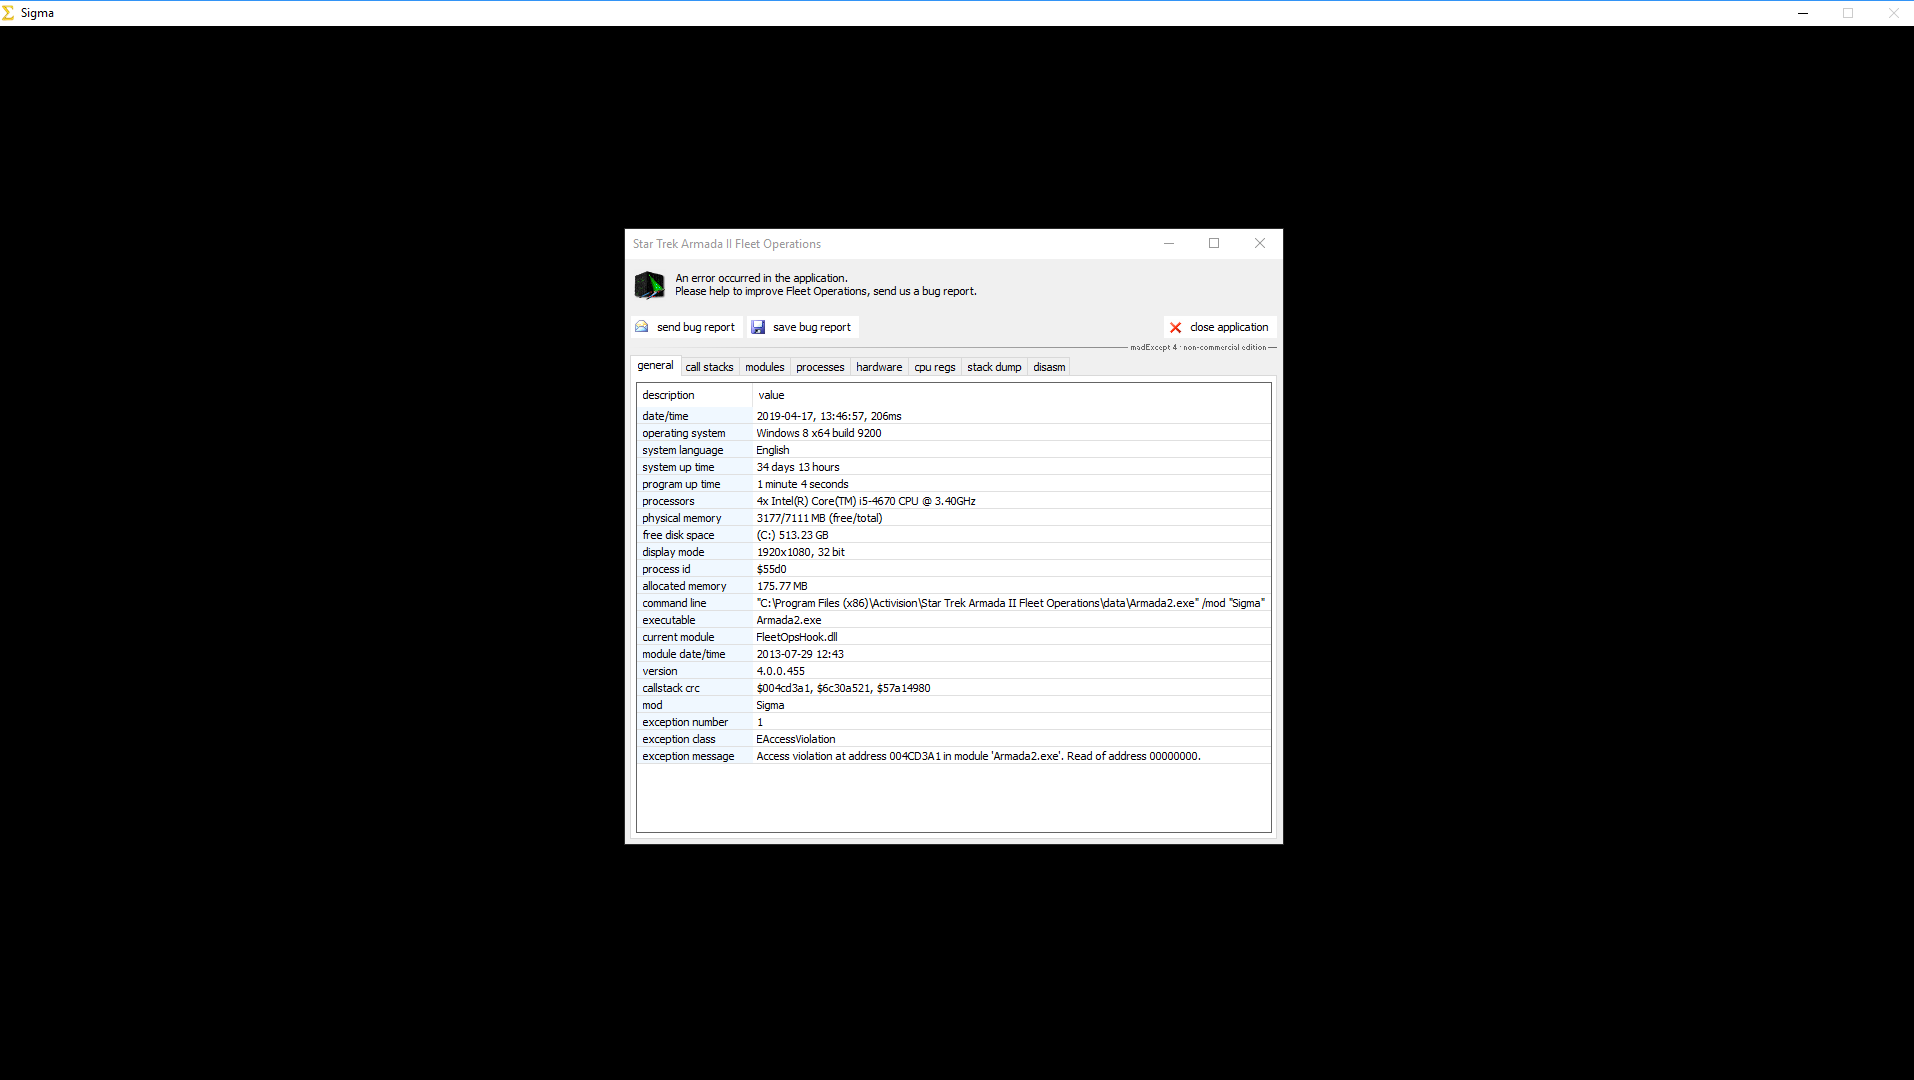Select '34 days 13 hours' up time value

[x=798, y=467]
